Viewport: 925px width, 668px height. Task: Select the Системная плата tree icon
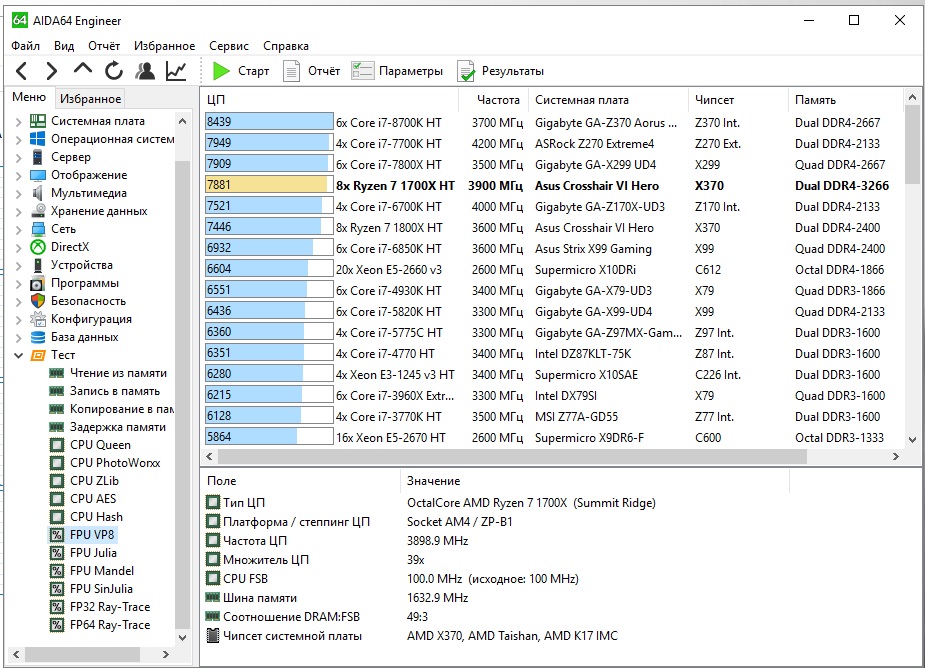tap(38, 121)
